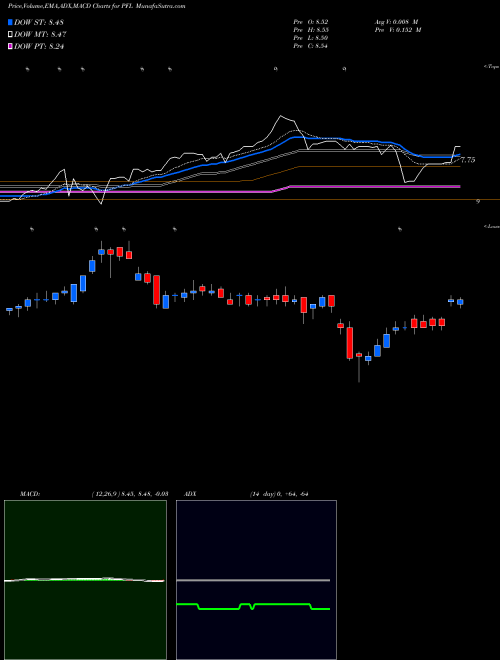Click the 'Pre C: 8.54' value

pyautogui.click(x=311, y=46)
